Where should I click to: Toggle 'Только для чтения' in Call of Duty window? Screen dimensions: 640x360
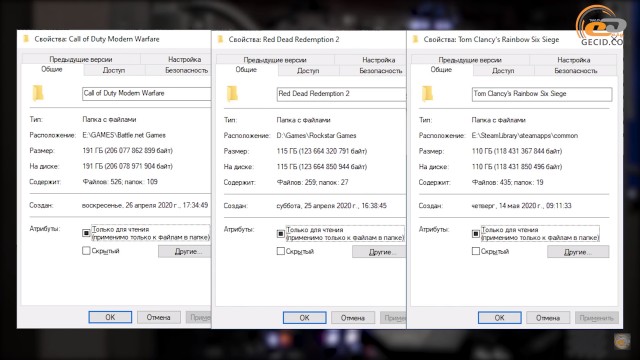pyautogui.click(x=86, y=233)
